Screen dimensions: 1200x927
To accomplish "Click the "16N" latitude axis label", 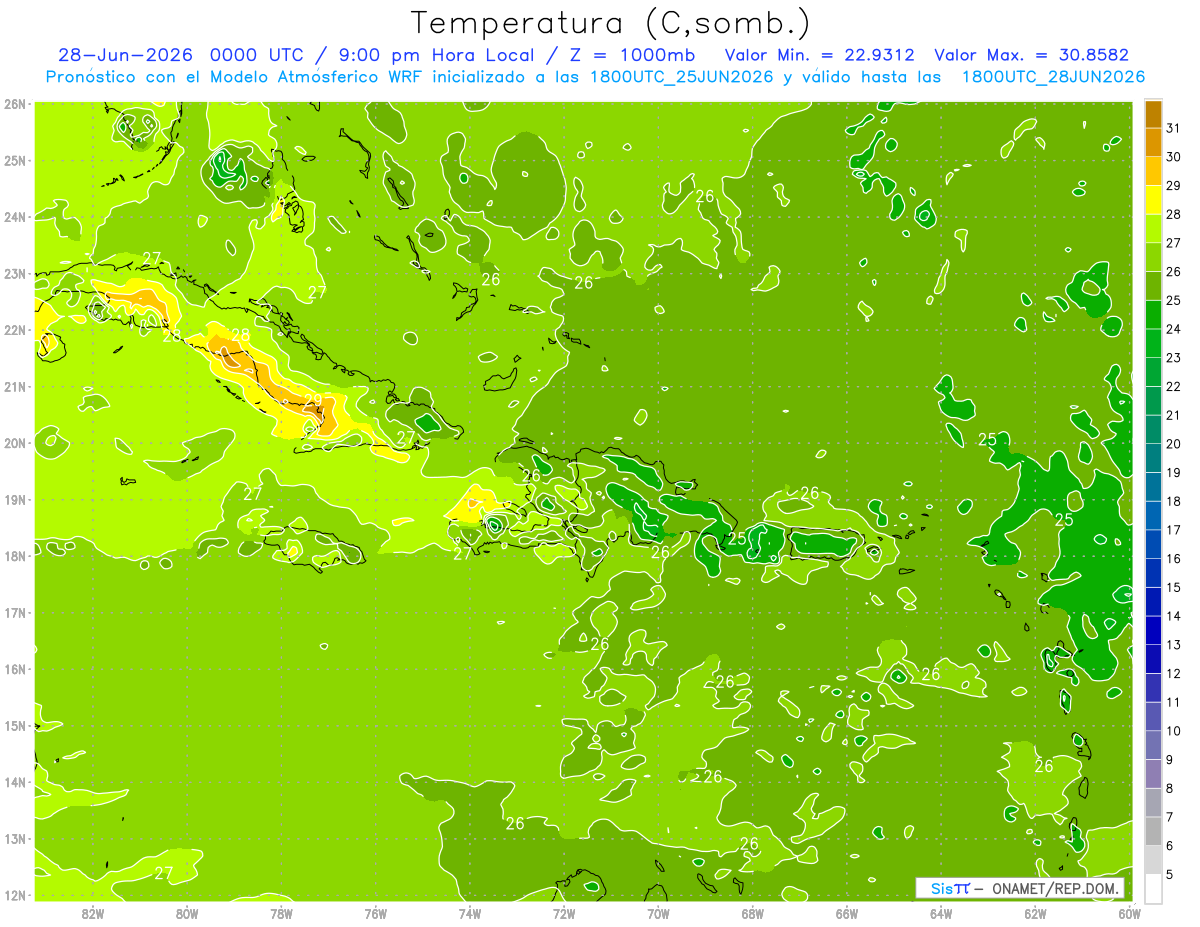I will click(15, 669).
